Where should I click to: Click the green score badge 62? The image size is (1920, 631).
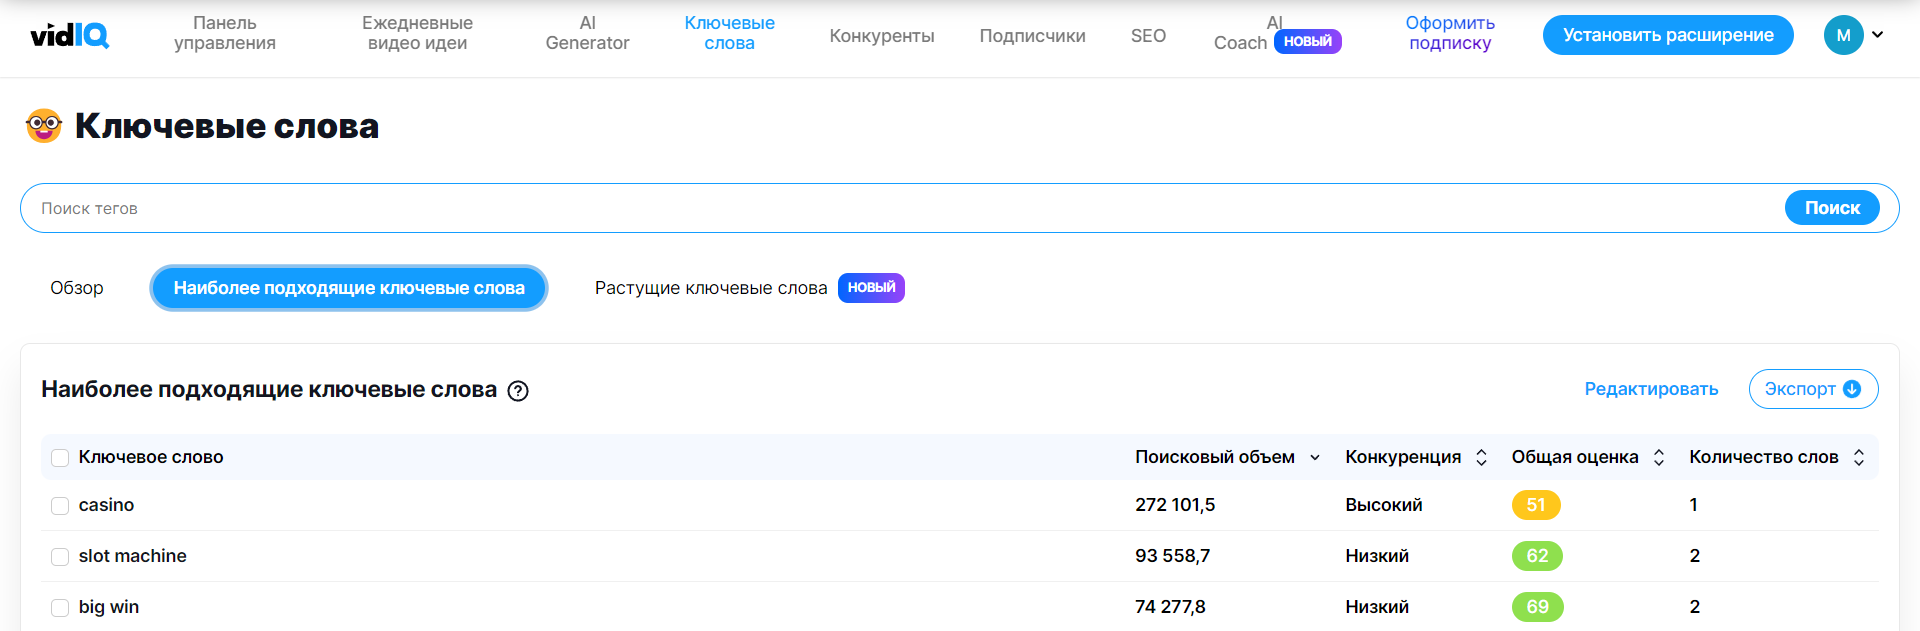point(1537,556)
